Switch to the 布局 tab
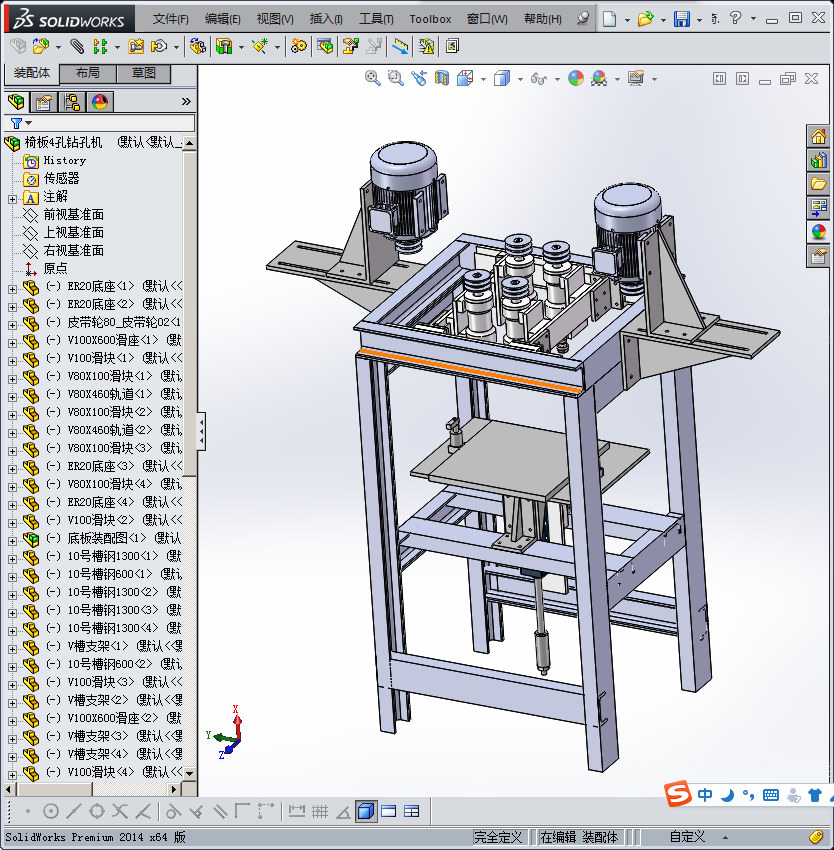 (88, 73)
